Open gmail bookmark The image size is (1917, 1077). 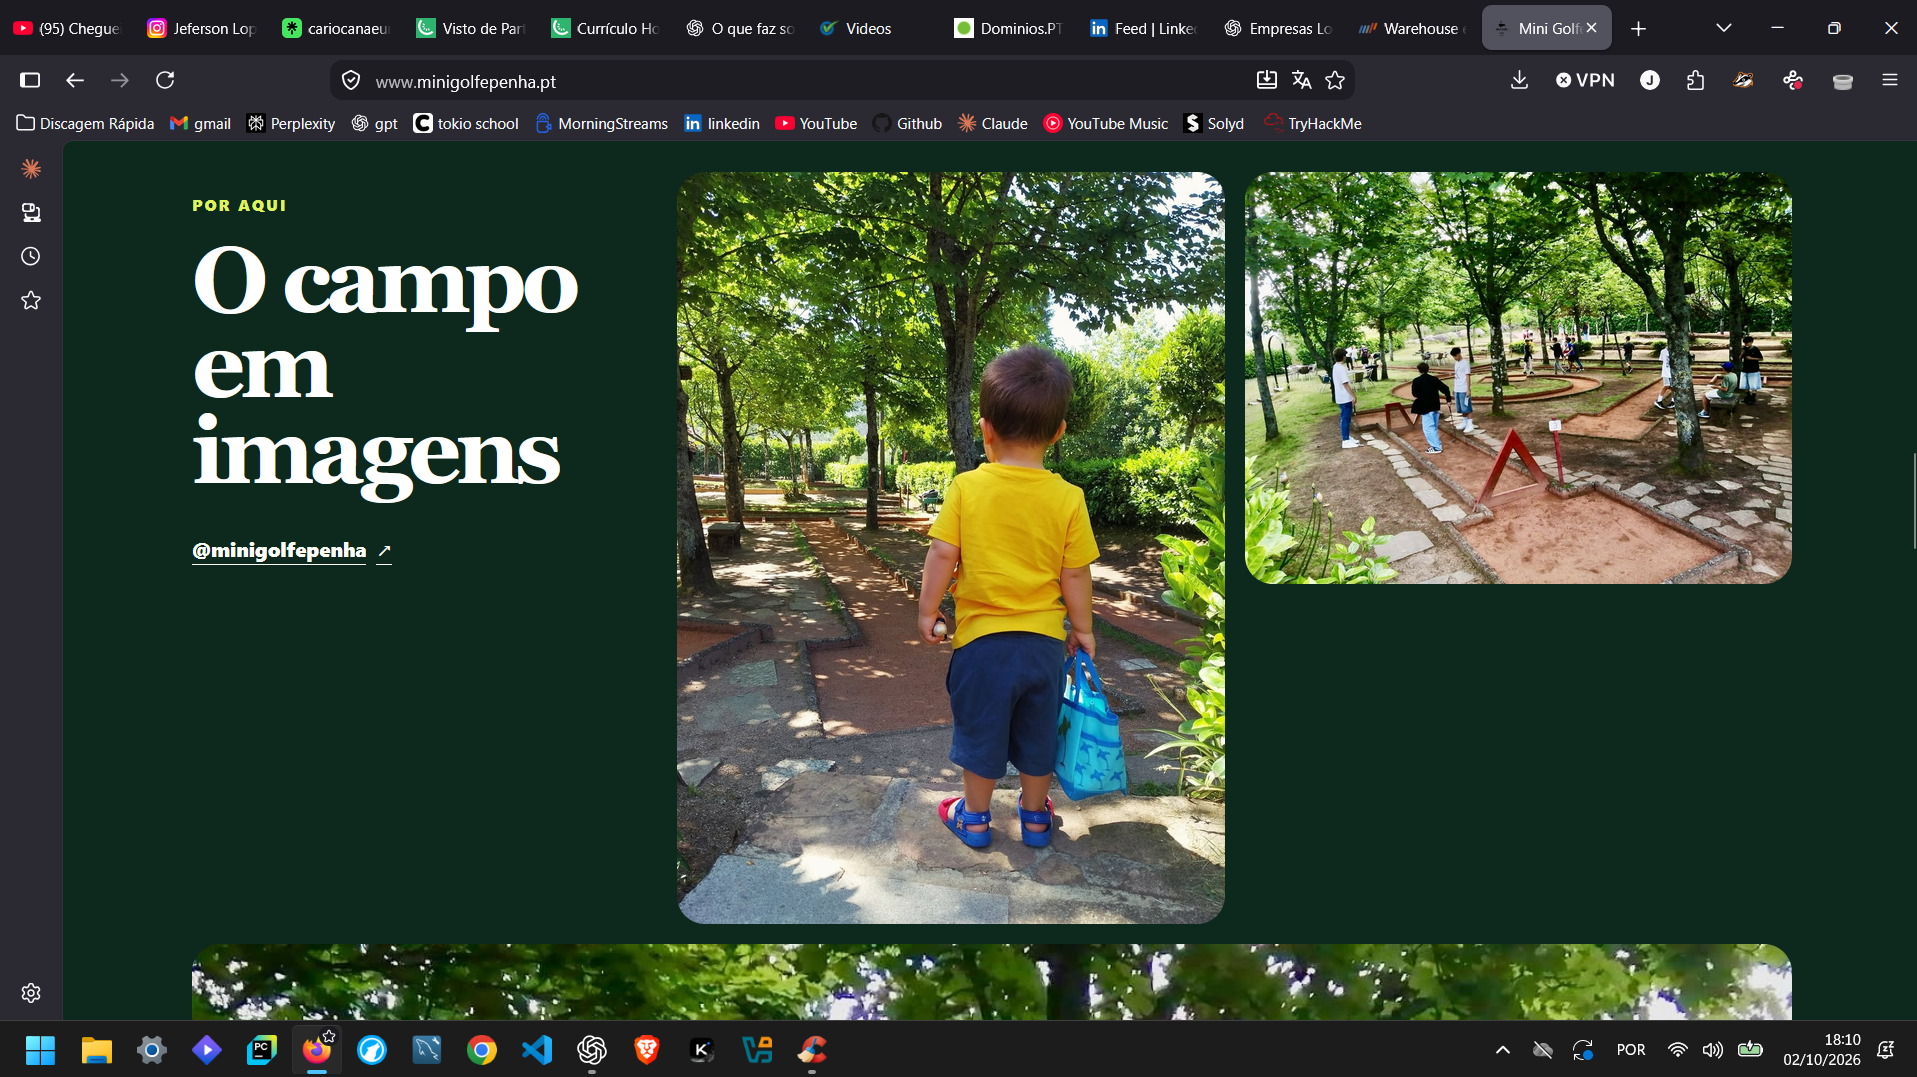(x=200, y=123)
